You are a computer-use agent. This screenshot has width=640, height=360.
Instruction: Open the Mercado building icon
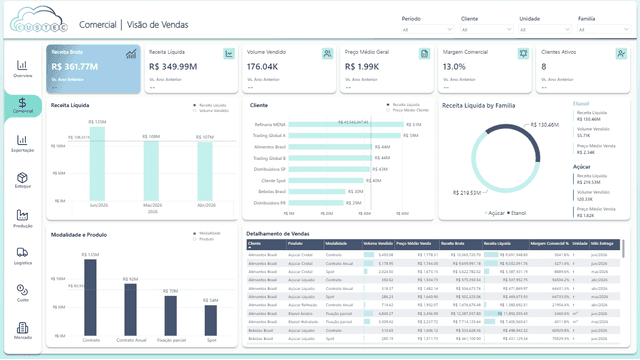click(22, 327)
